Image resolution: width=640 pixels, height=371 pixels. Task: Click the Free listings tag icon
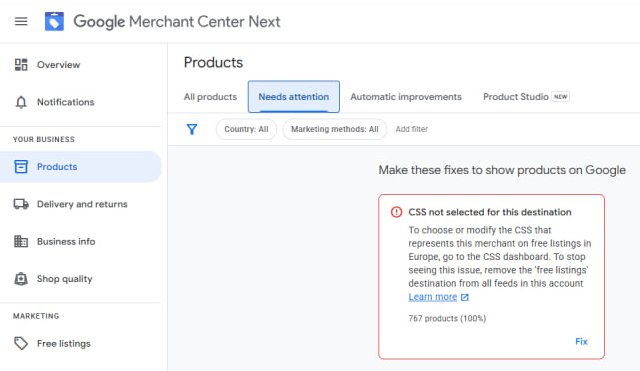pos(21,343)
